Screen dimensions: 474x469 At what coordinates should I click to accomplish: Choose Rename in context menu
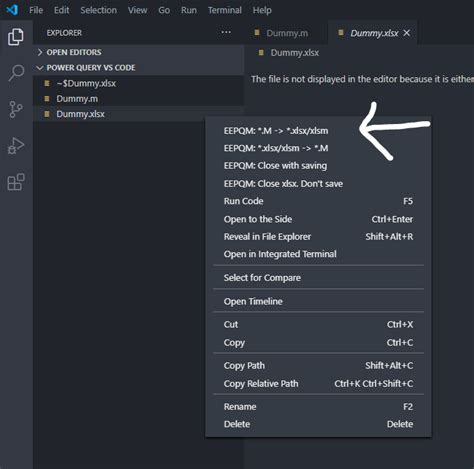[318, 407]
